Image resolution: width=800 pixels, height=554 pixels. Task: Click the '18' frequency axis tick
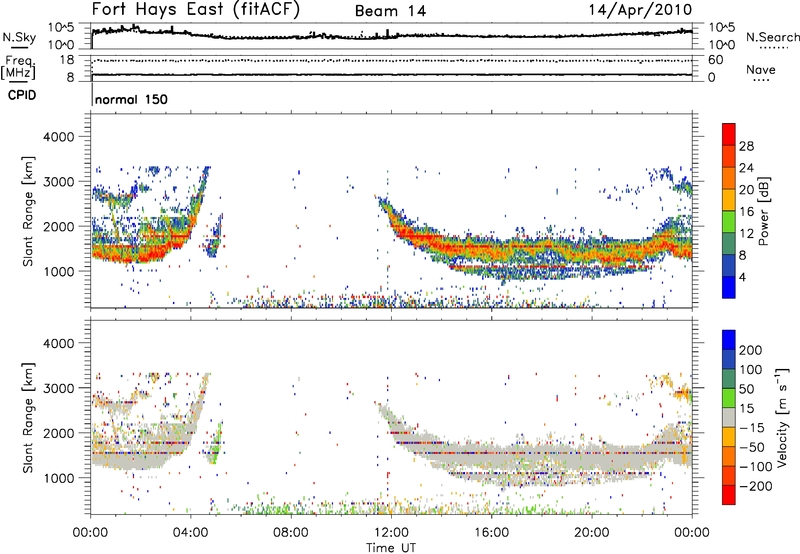(x=66, y=60)
